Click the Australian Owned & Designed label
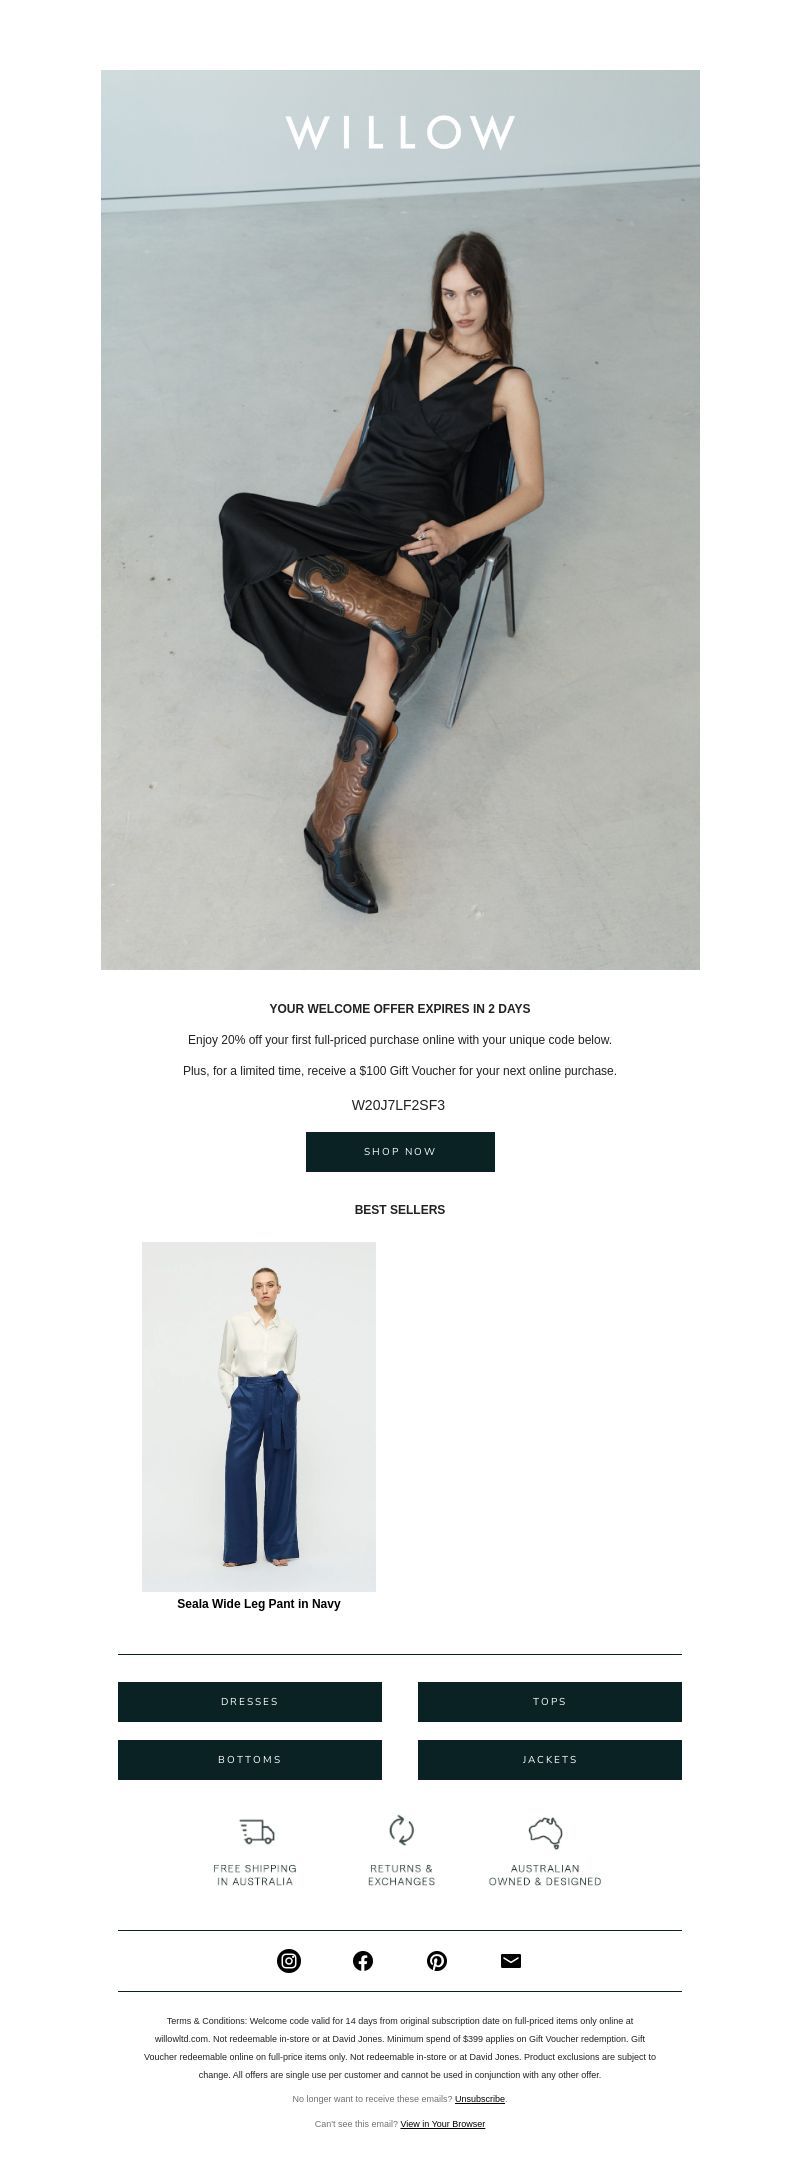The width and height of the screenshot is (800, 2169). point(545,1875)
